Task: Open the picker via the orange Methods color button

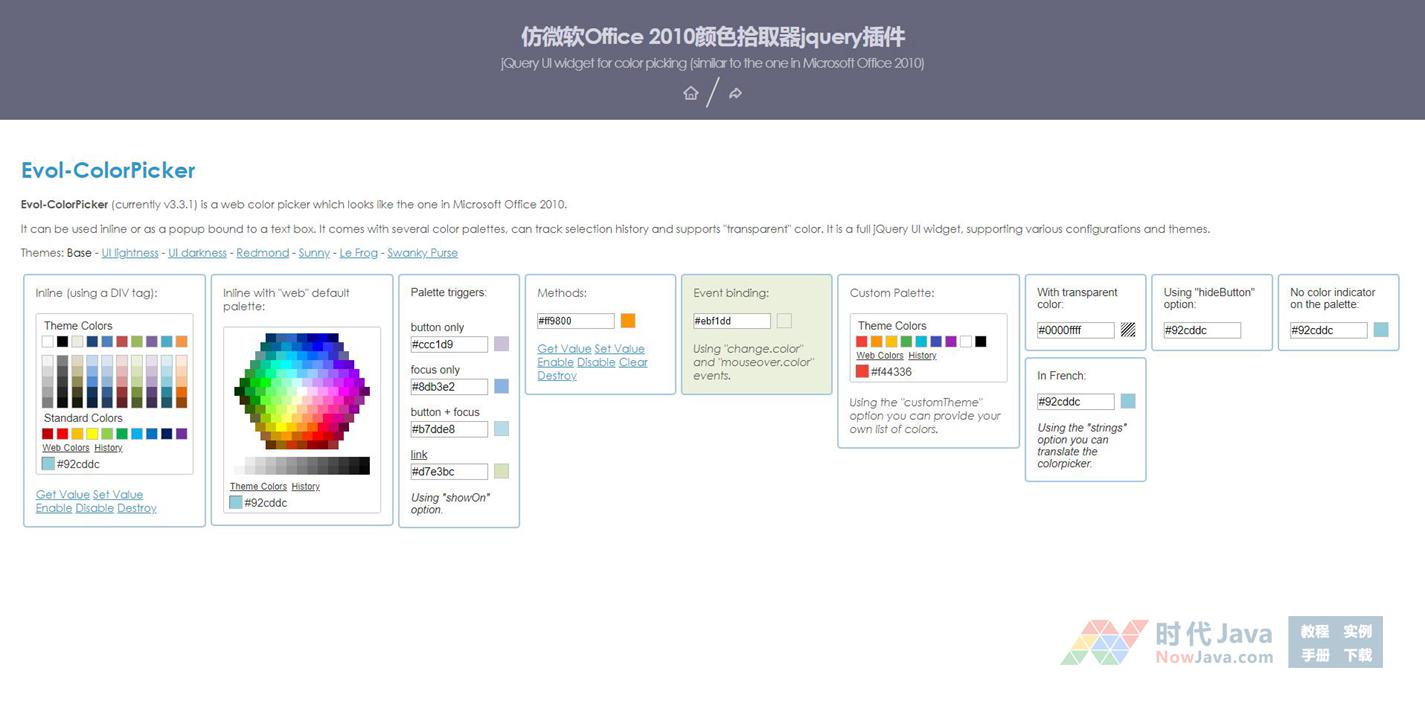Action: [x=628, y=321]
